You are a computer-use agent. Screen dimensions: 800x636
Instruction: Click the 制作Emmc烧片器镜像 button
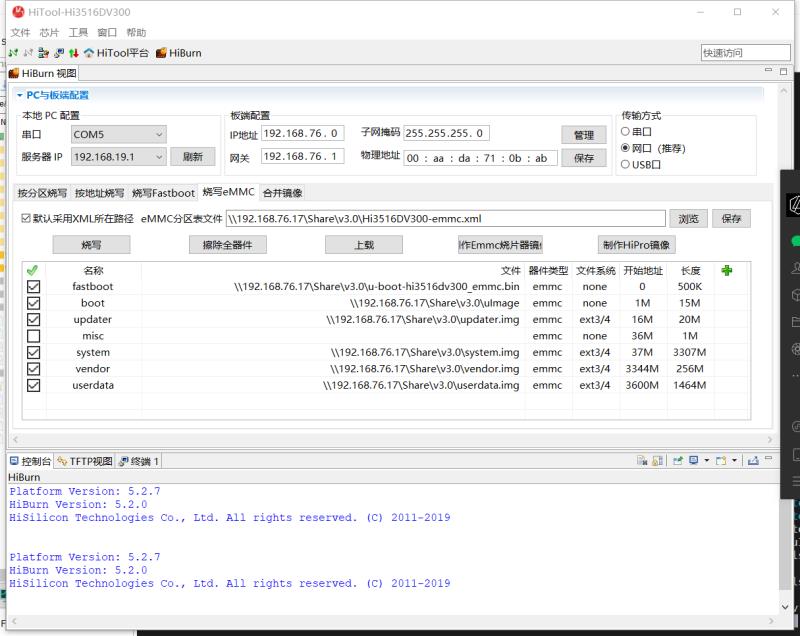pyautogui.click(x=500, y=245)
